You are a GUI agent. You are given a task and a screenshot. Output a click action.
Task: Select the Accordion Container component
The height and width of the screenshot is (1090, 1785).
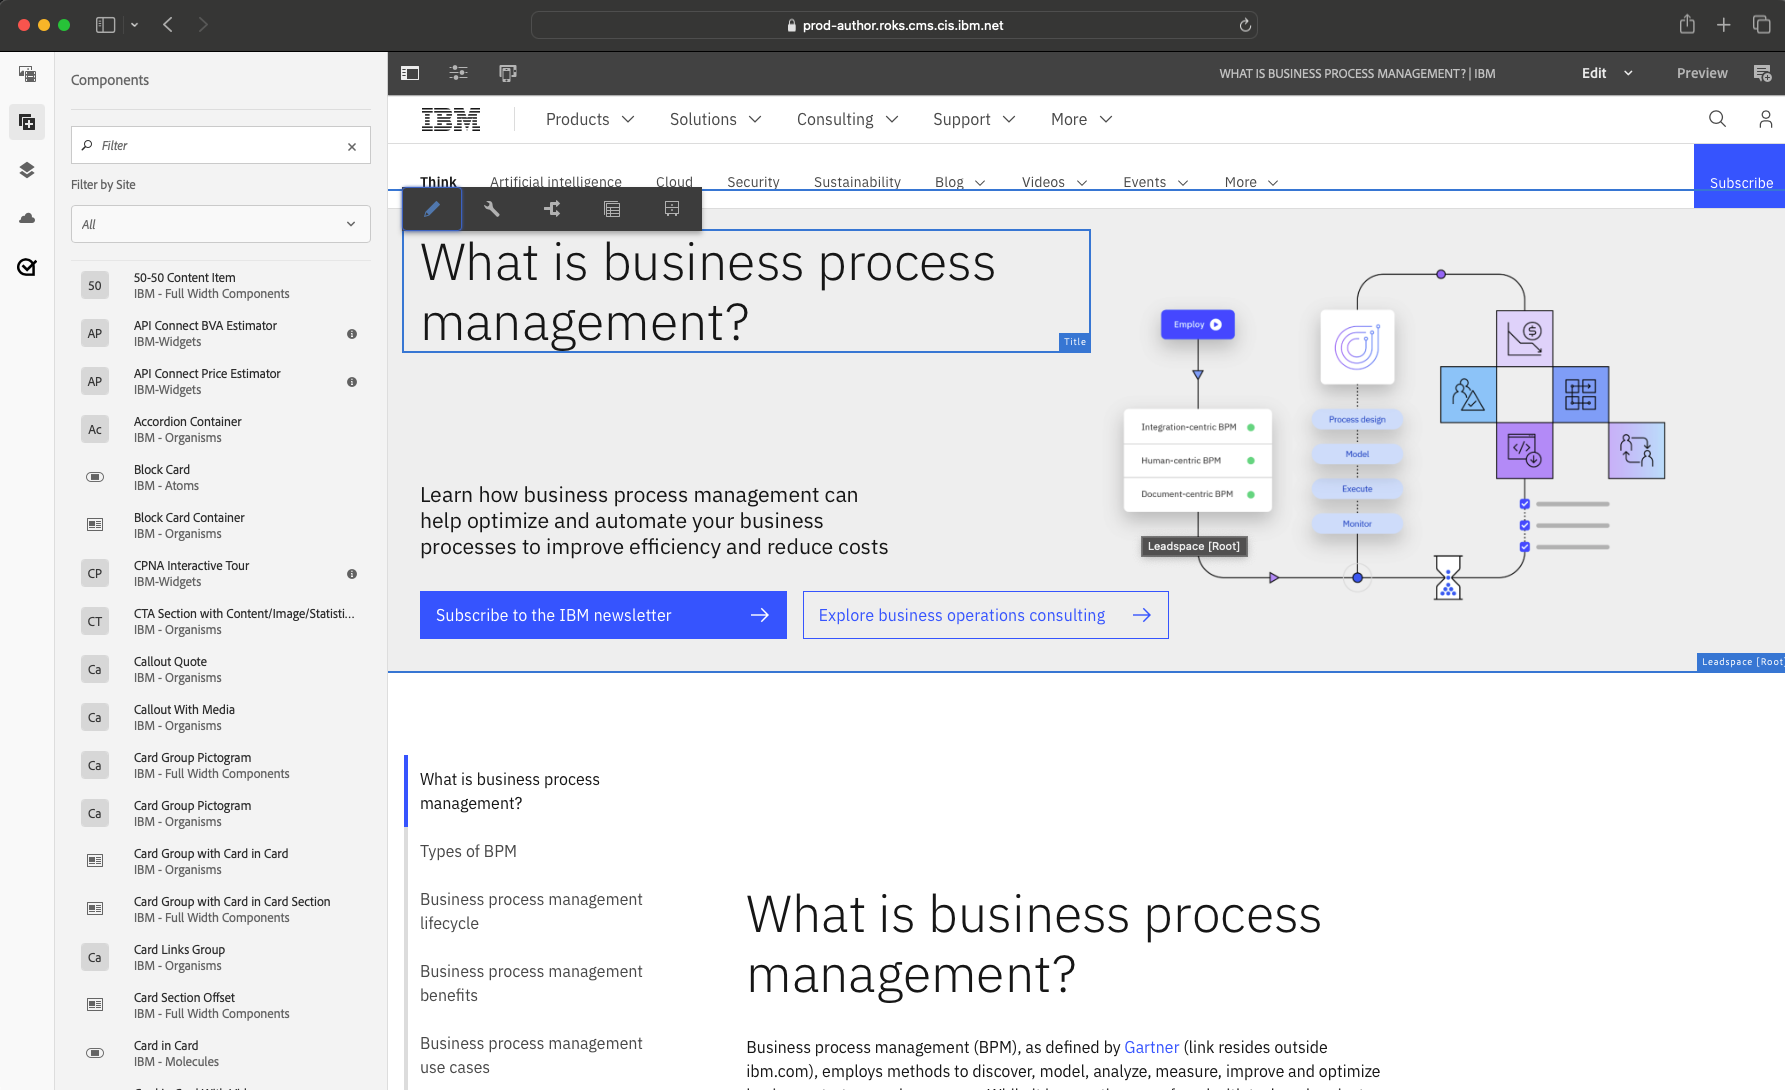pos(220,430)
